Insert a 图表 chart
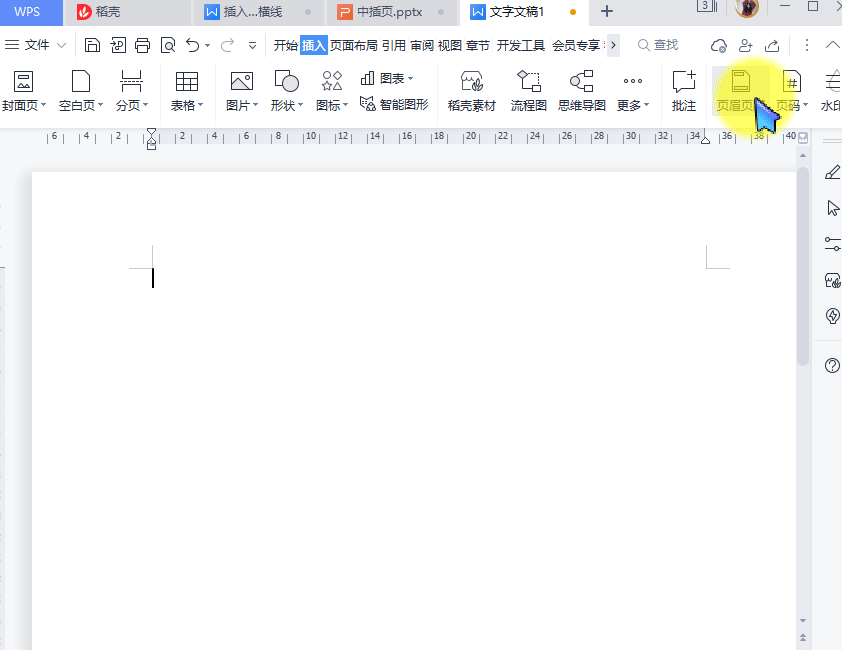842x650 pixels. click(x=387, y=78)
